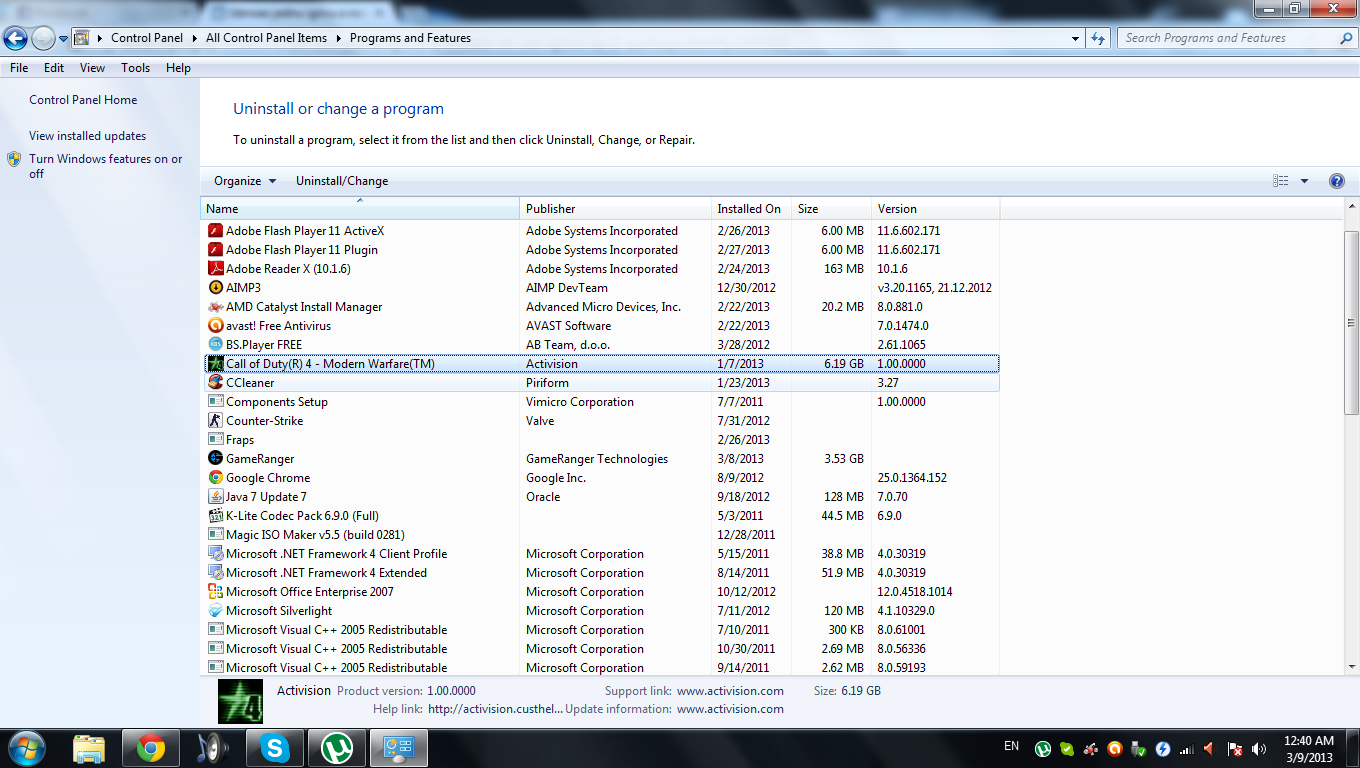The height and width of the screenshot is (768, 1360).
Task: Click the Counter-Strike program icon
Action: pos(215,421)
